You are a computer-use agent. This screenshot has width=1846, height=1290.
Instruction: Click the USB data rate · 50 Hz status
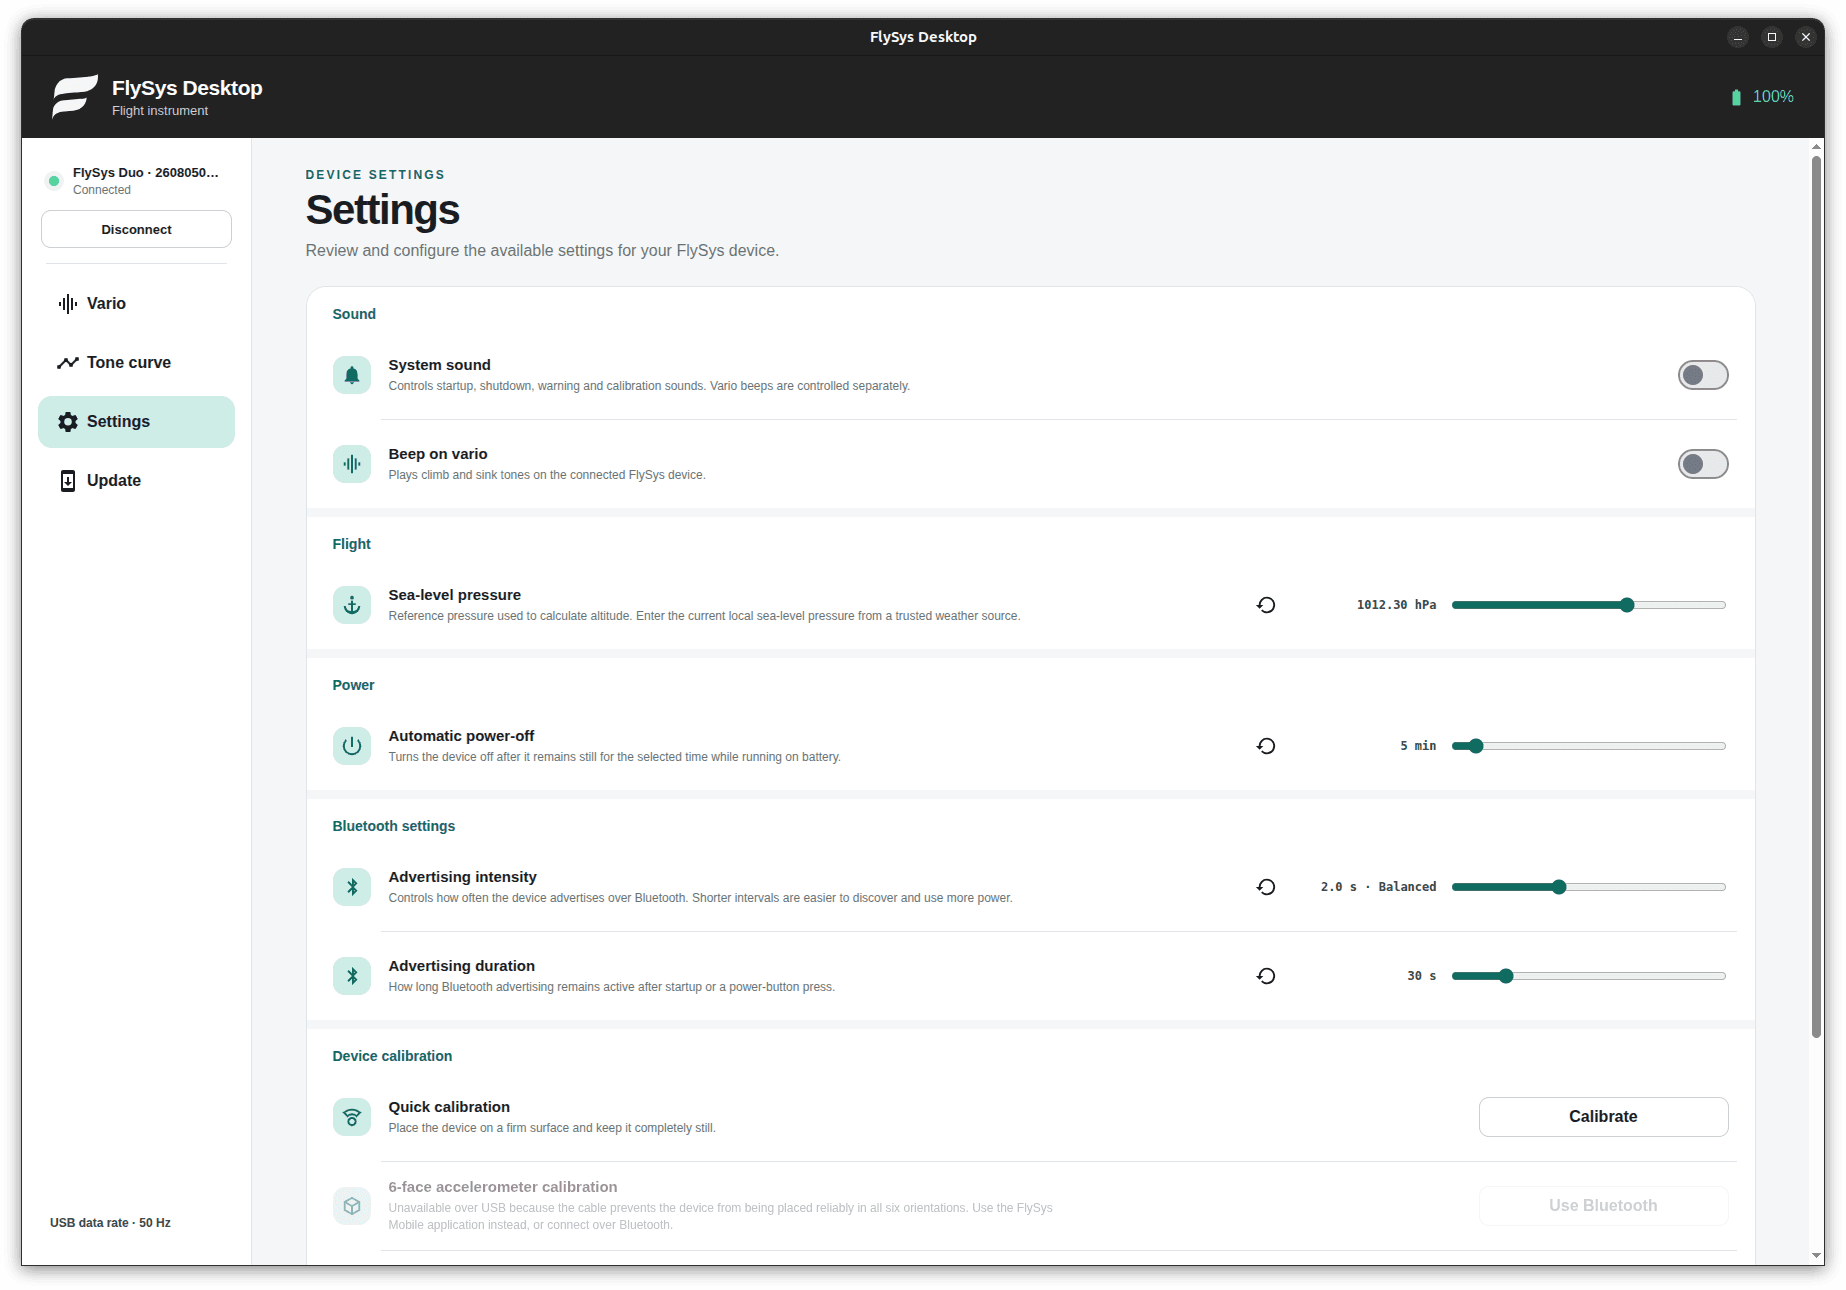110,1223
